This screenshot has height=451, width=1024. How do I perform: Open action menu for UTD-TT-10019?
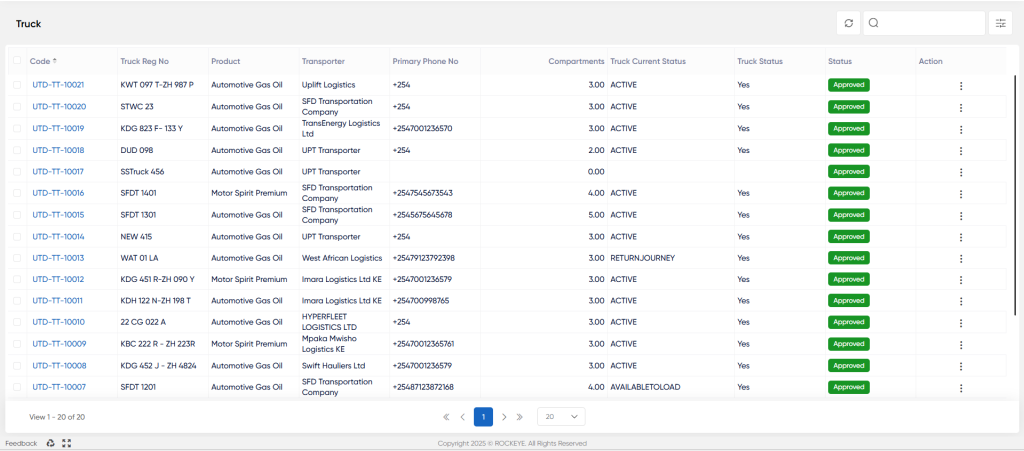[x=961, y=129]
